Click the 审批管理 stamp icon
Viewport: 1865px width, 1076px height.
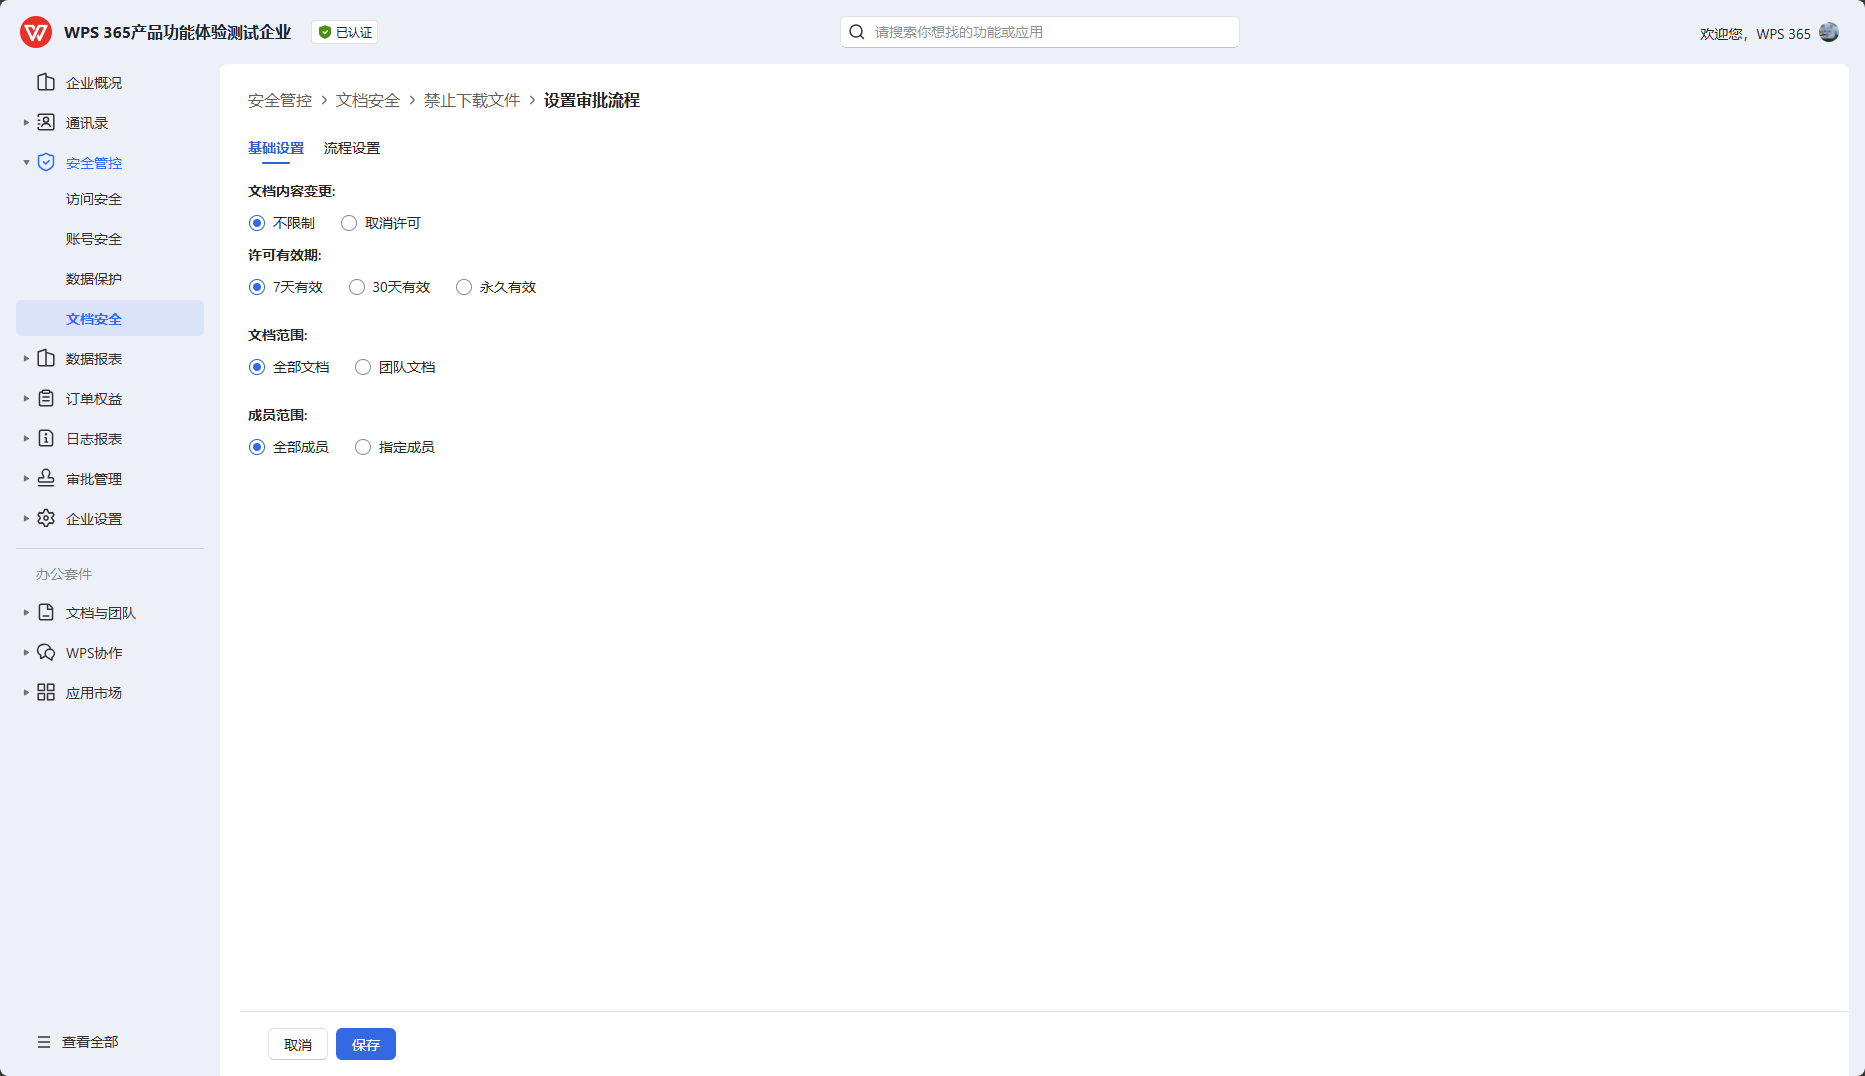[x=46, y=478]
